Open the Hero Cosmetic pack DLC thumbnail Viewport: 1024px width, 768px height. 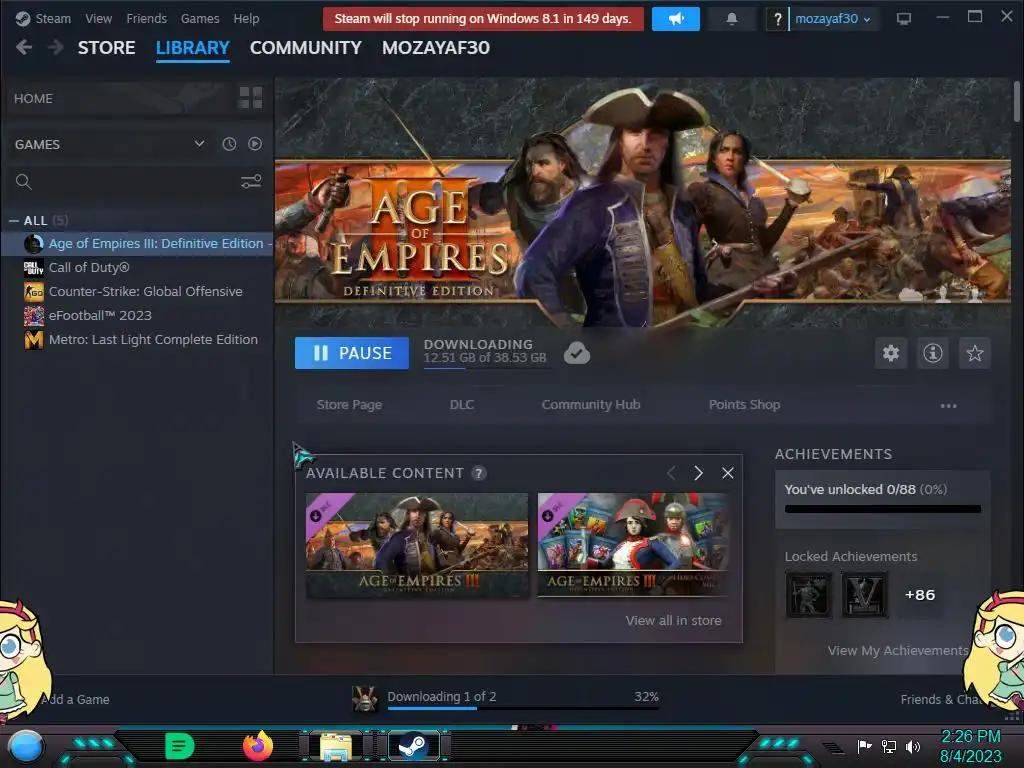click(x=633, y=545)
